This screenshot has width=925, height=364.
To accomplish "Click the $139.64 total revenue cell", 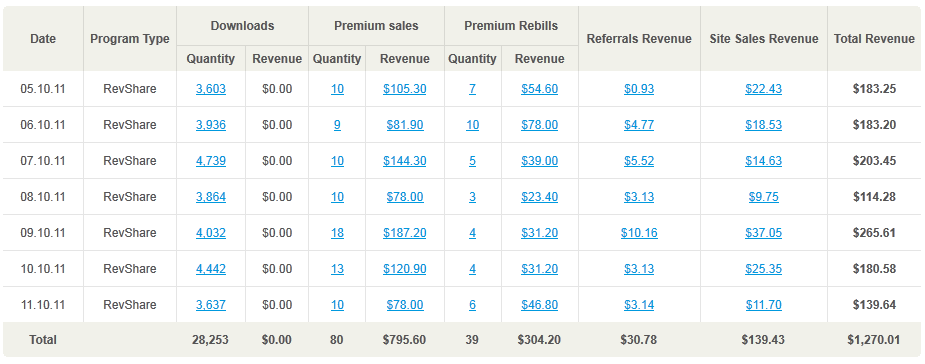I will 874,305.
